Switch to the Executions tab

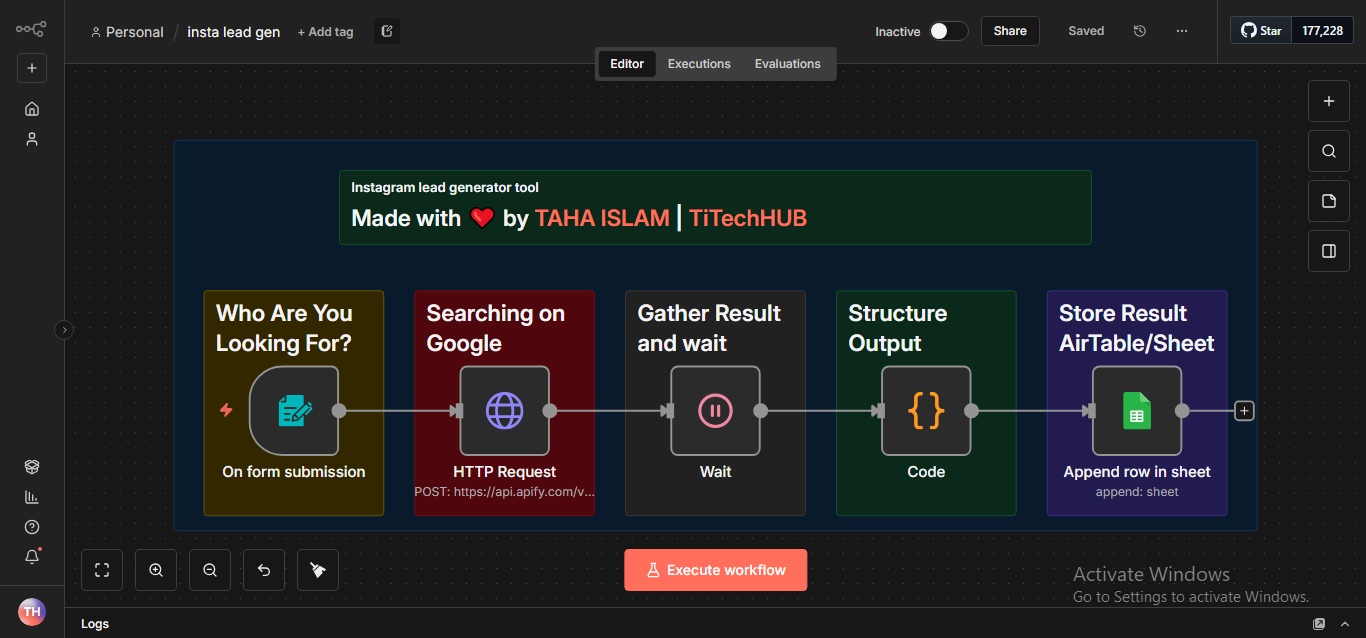point(699,64)
